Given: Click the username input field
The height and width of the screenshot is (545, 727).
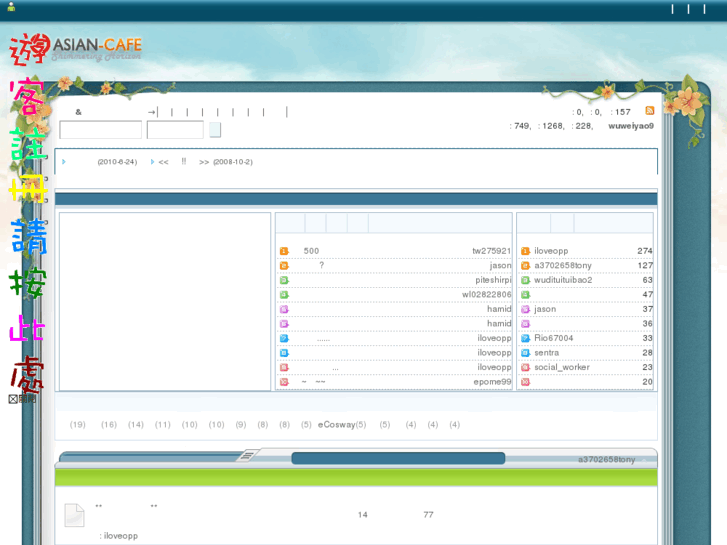Looking at the screenshot, I should coord(101,130).
